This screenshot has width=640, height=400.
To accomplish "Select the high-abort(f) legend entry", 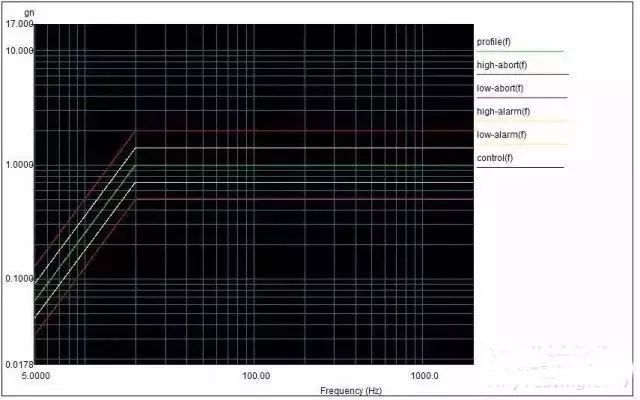I will [x=502, y=65].
